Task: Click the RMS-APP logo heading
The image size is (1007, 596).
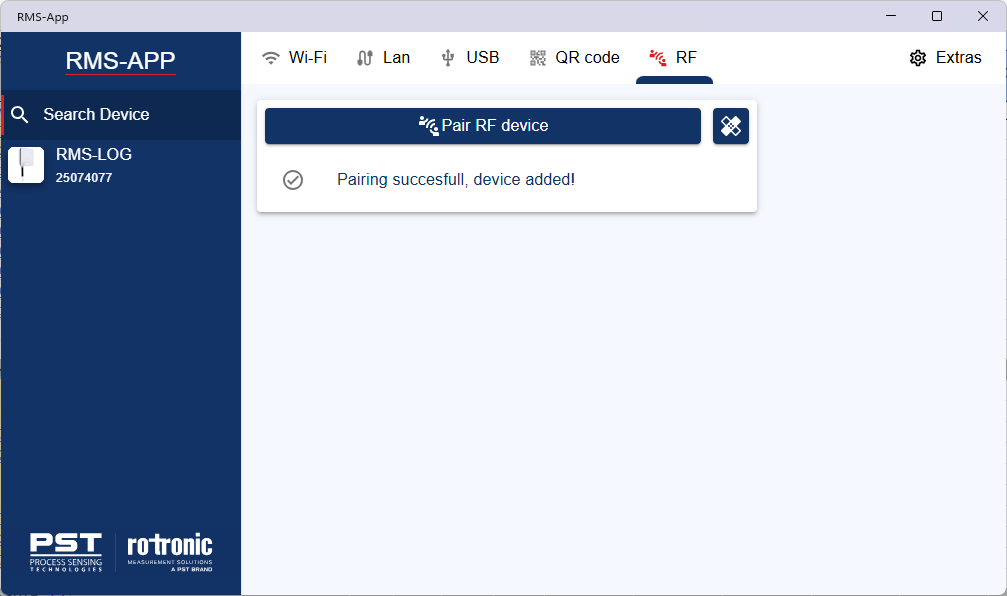Action: click(120, 61)
